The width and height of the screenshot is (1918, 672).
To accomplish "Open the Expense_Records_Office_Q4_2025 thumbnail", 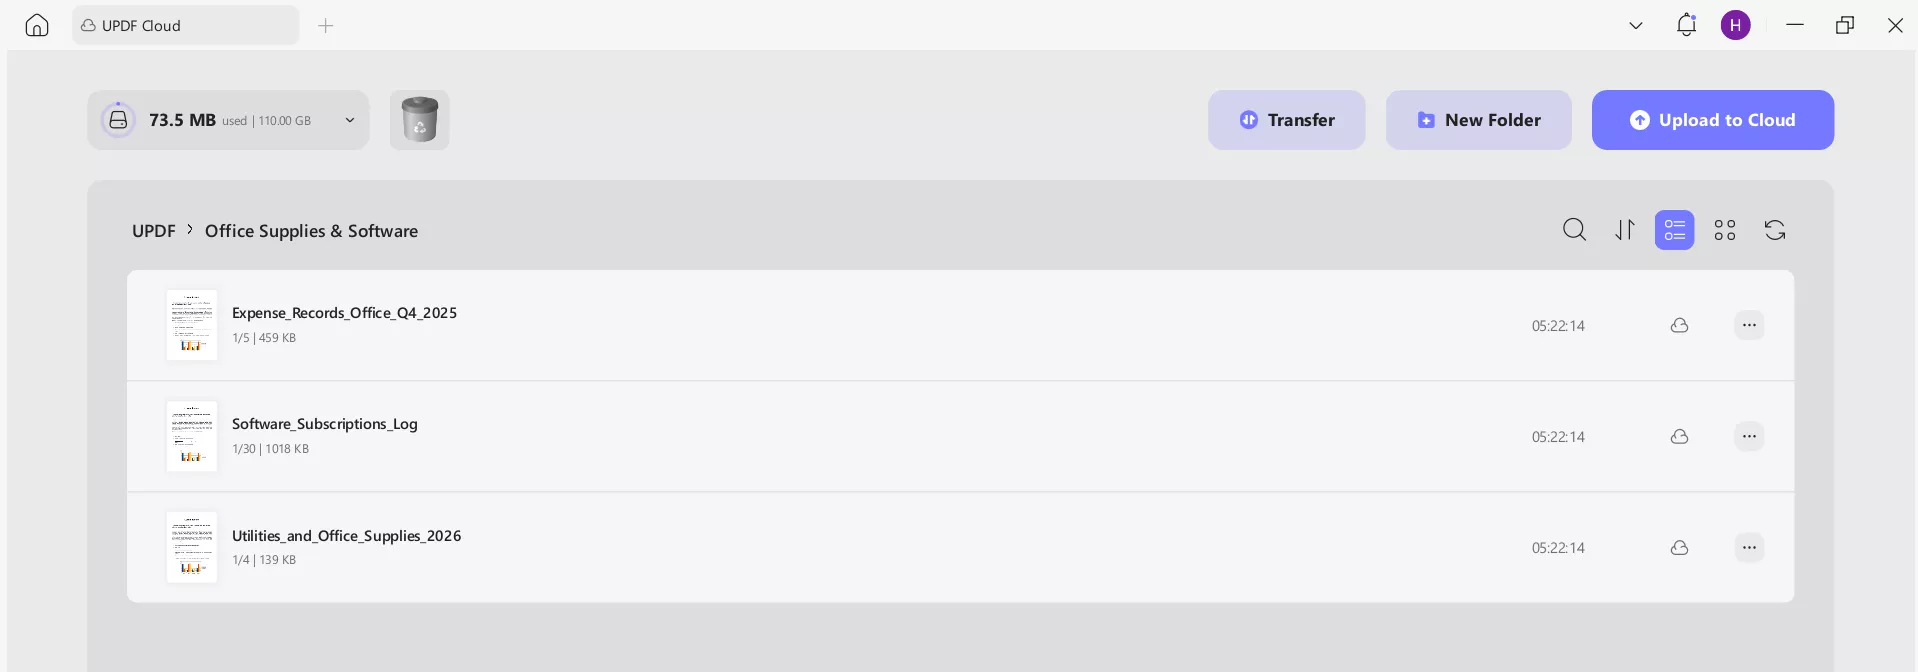I will (x=192, y=325).
